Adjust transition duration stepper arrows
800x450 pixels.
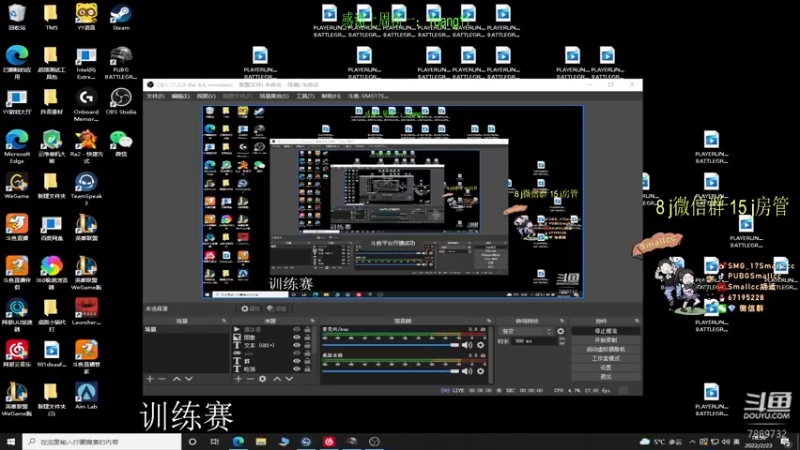[x=561, y=341]
